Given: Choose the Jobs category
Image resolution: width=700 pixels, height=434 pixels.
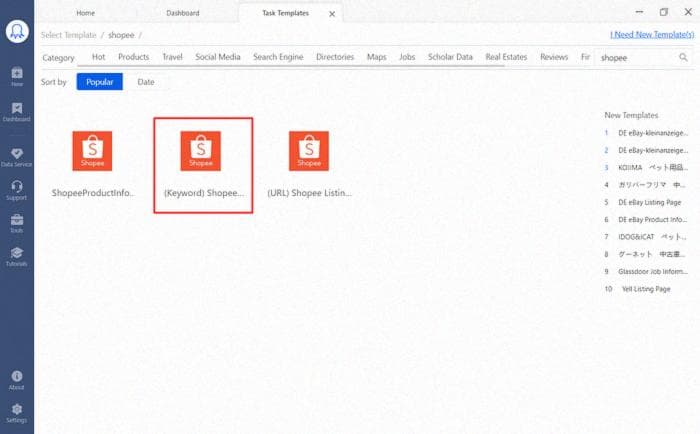Looking at the screenshot, I should coord(407,57).
